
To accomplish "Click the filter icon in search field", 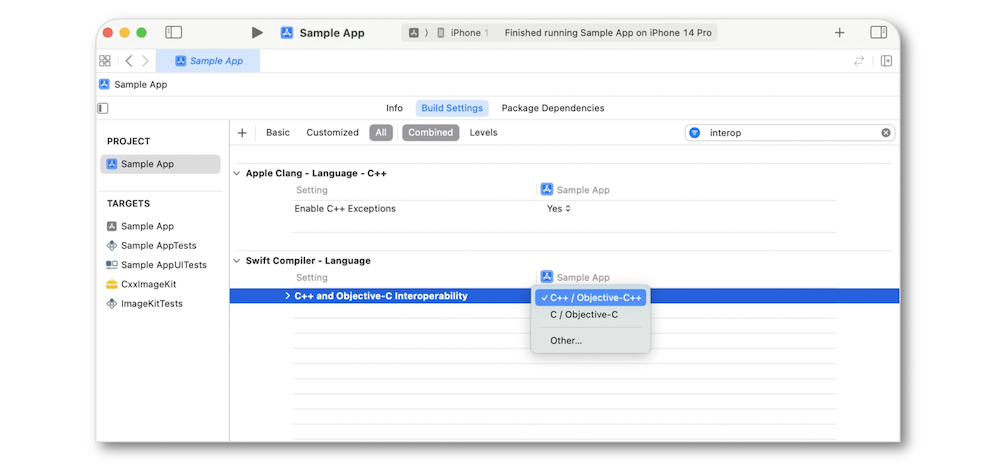I will click(x=695, y=133).
